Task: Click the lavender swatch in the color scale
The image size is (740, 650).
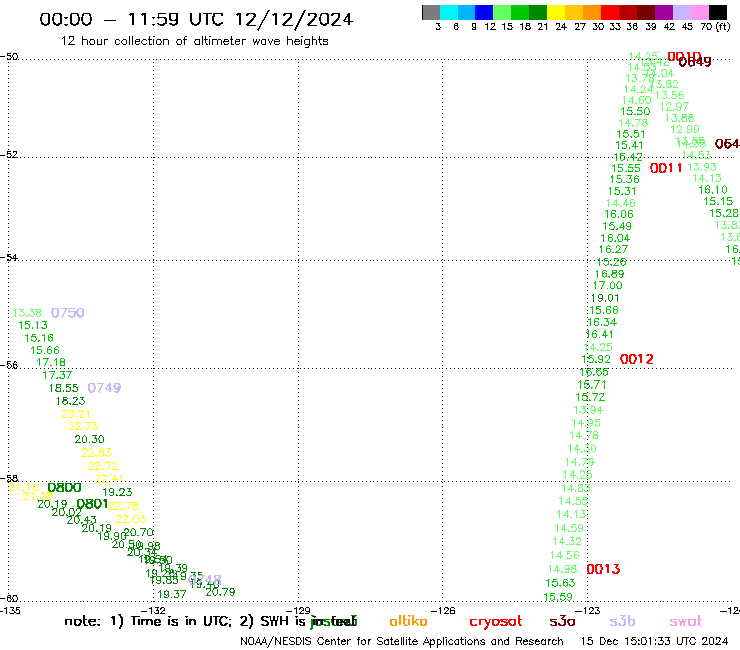Action: pyautogui.click(x=681, y=12)
